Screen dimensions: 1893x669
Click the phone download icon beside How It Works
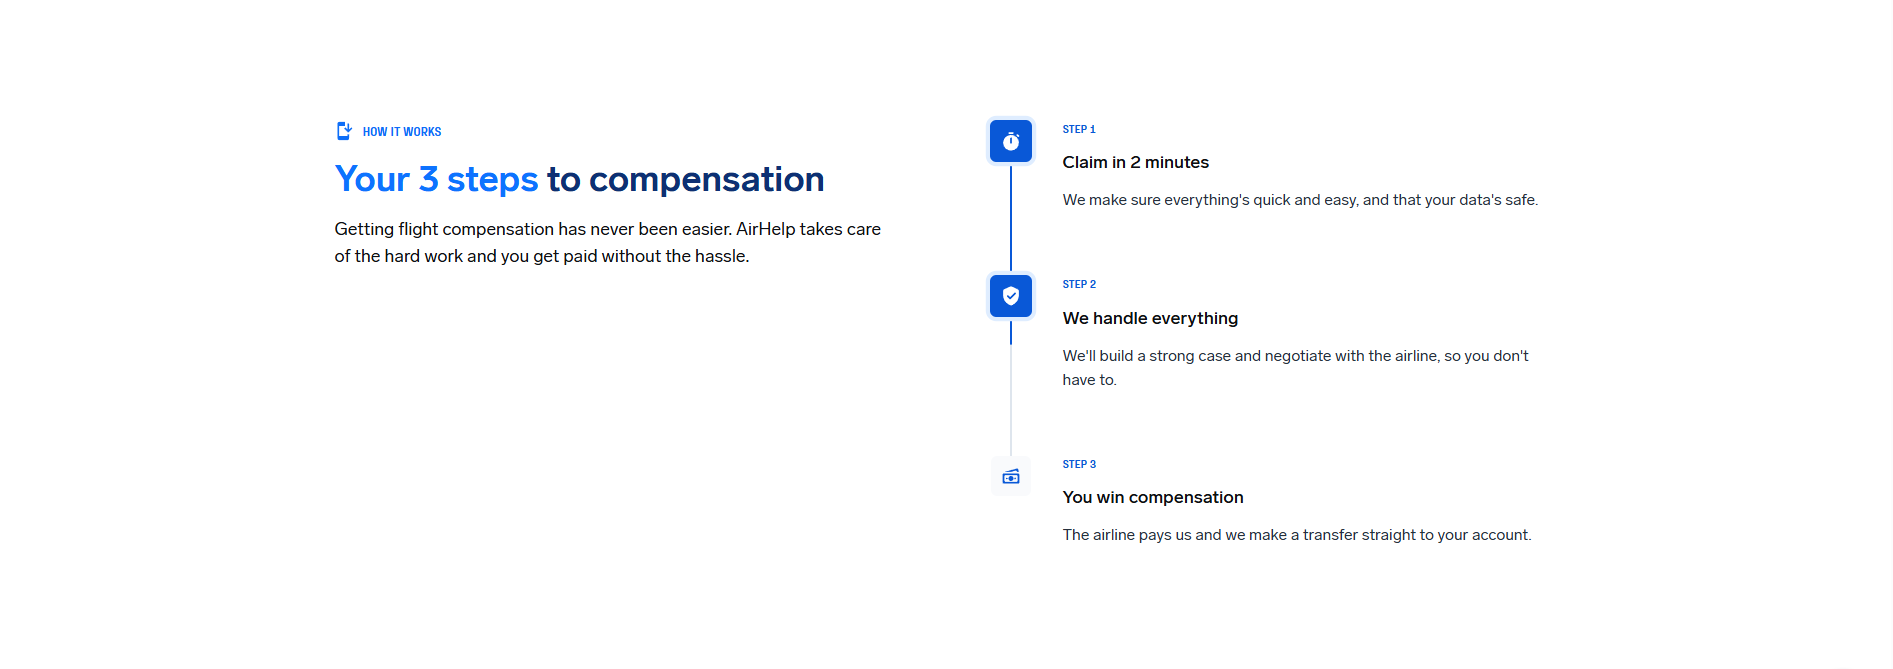(x=344, y=131)
